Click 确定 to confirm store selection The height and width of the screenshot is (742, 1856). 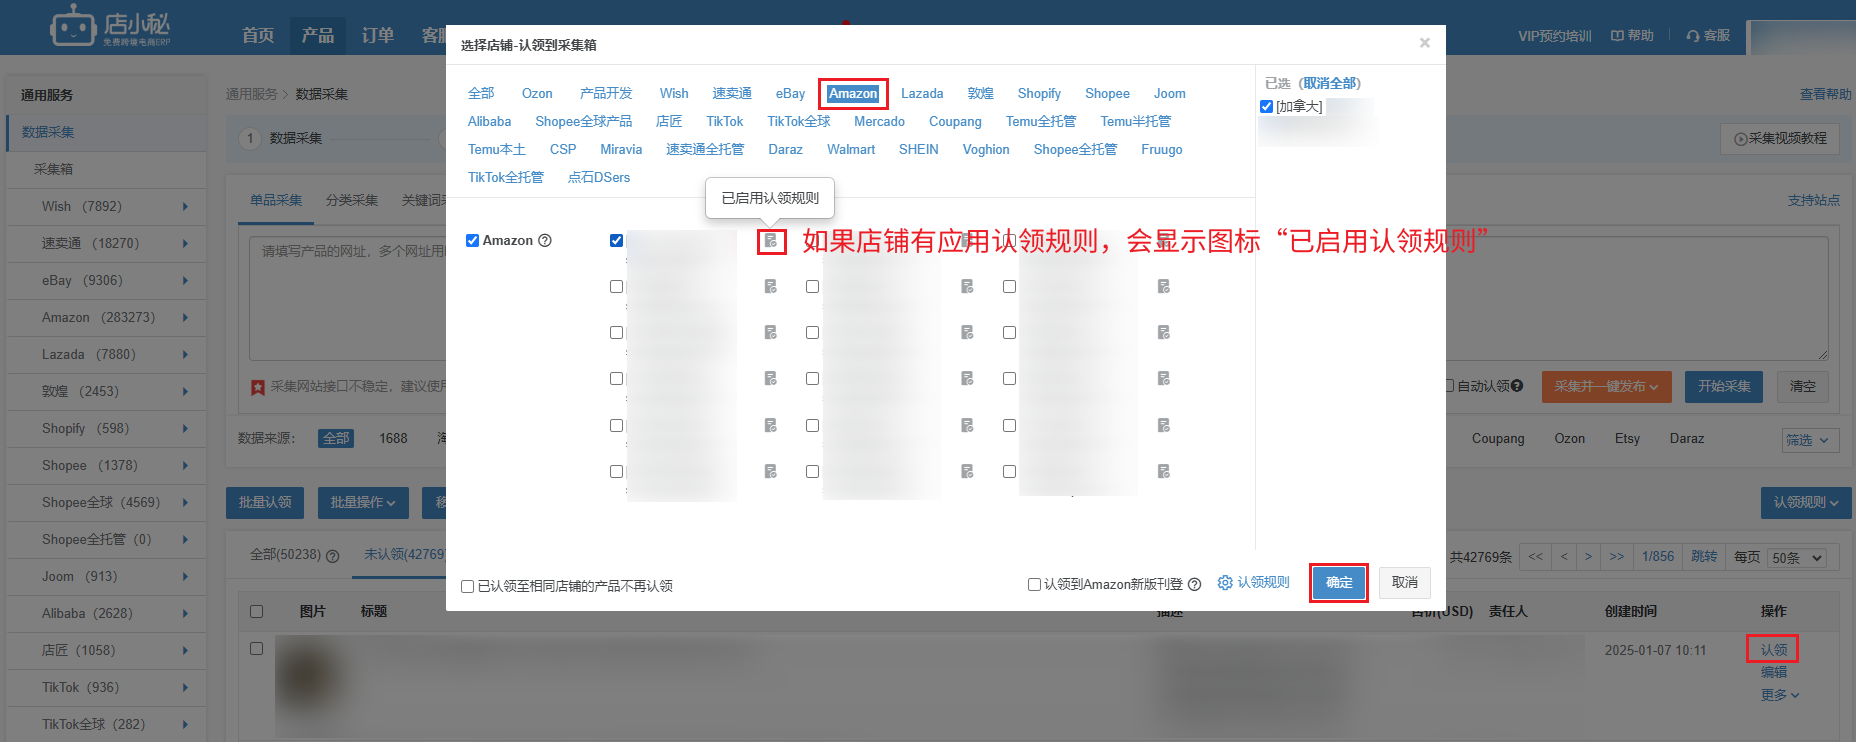coord(1339,582)
